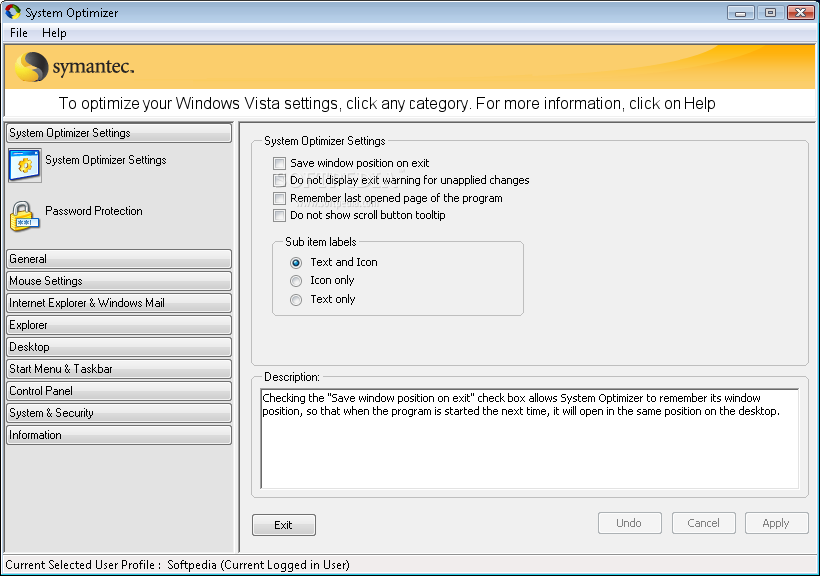Maximize the System Optimizer window
The image size is (820, 576).
(x=770, y=13)
